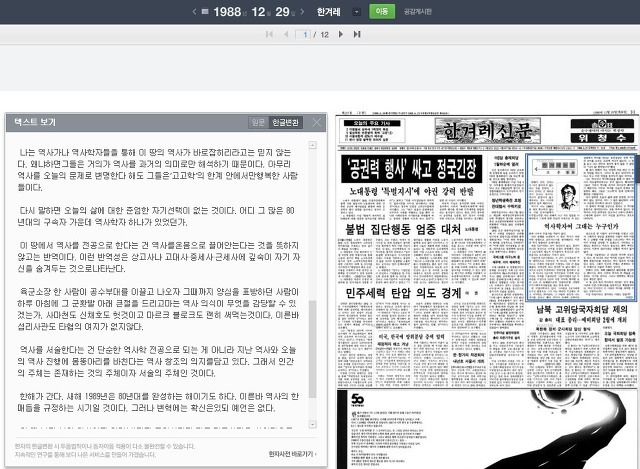Click the 오늘의 주요 기사 box on the page
Image resolution: width=640 pixels, height=469 pixels.
tap(372, 131)
